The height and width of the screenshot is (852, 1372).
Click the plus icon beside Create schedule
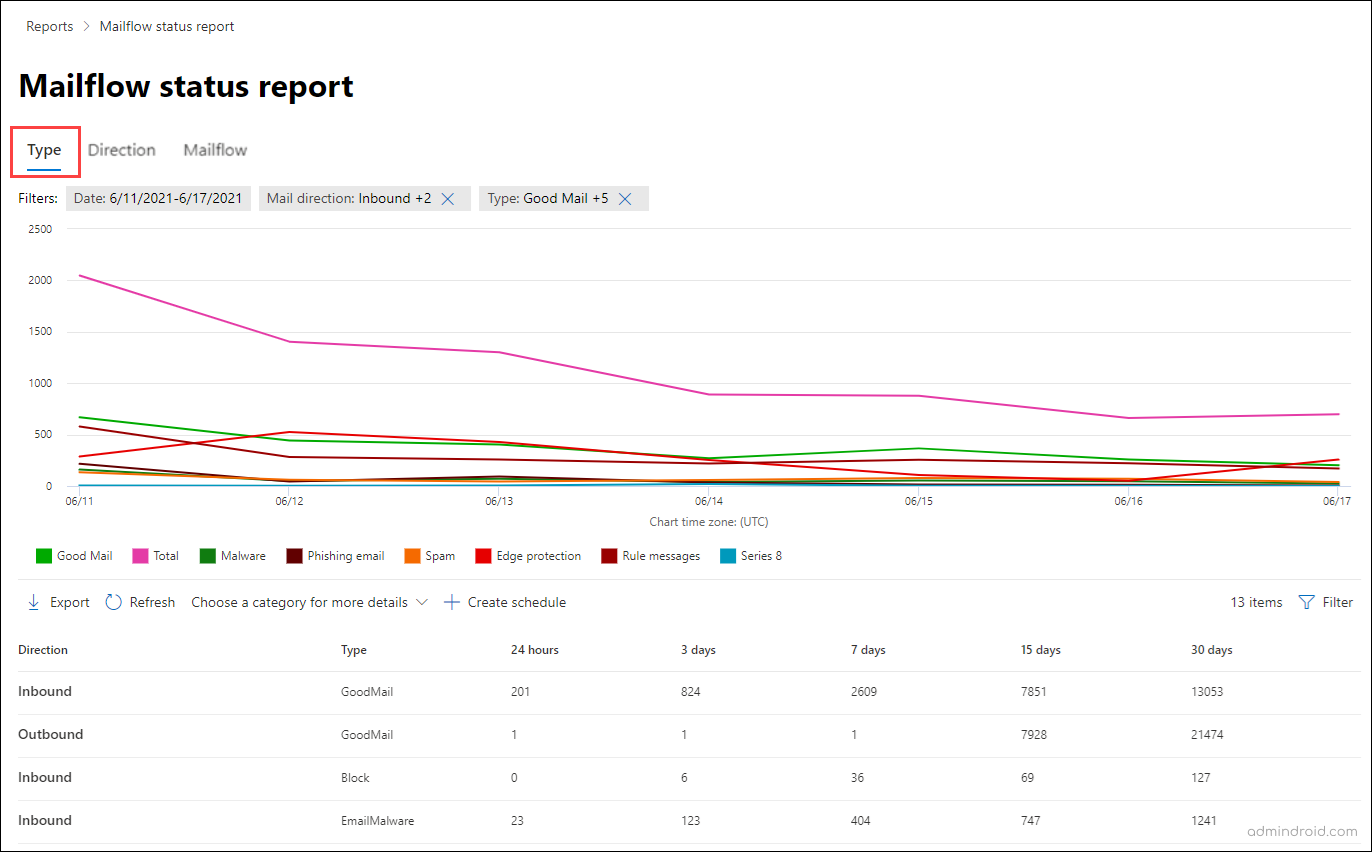tap(451, 601)
